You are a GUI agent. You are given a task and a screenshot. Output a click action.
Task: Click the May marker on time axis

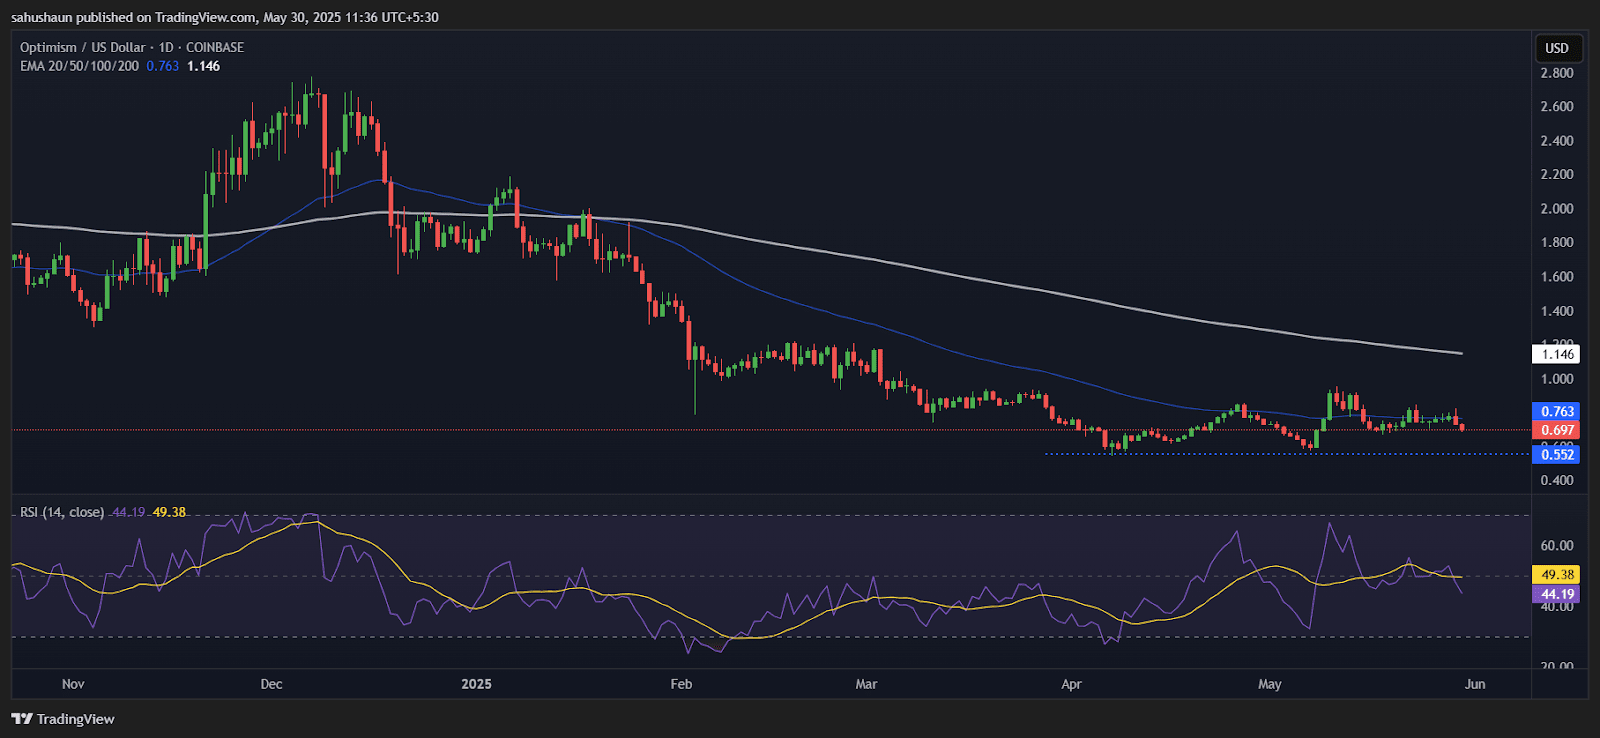click(1269, 684)
